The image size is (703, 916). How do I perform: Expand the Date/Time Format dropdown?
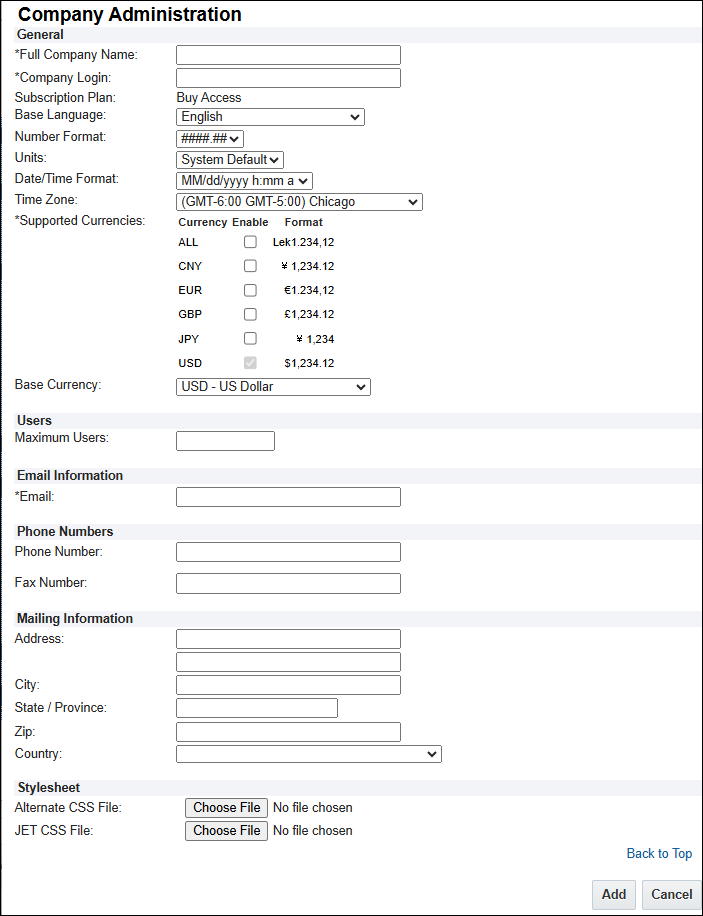coord(244,181)
